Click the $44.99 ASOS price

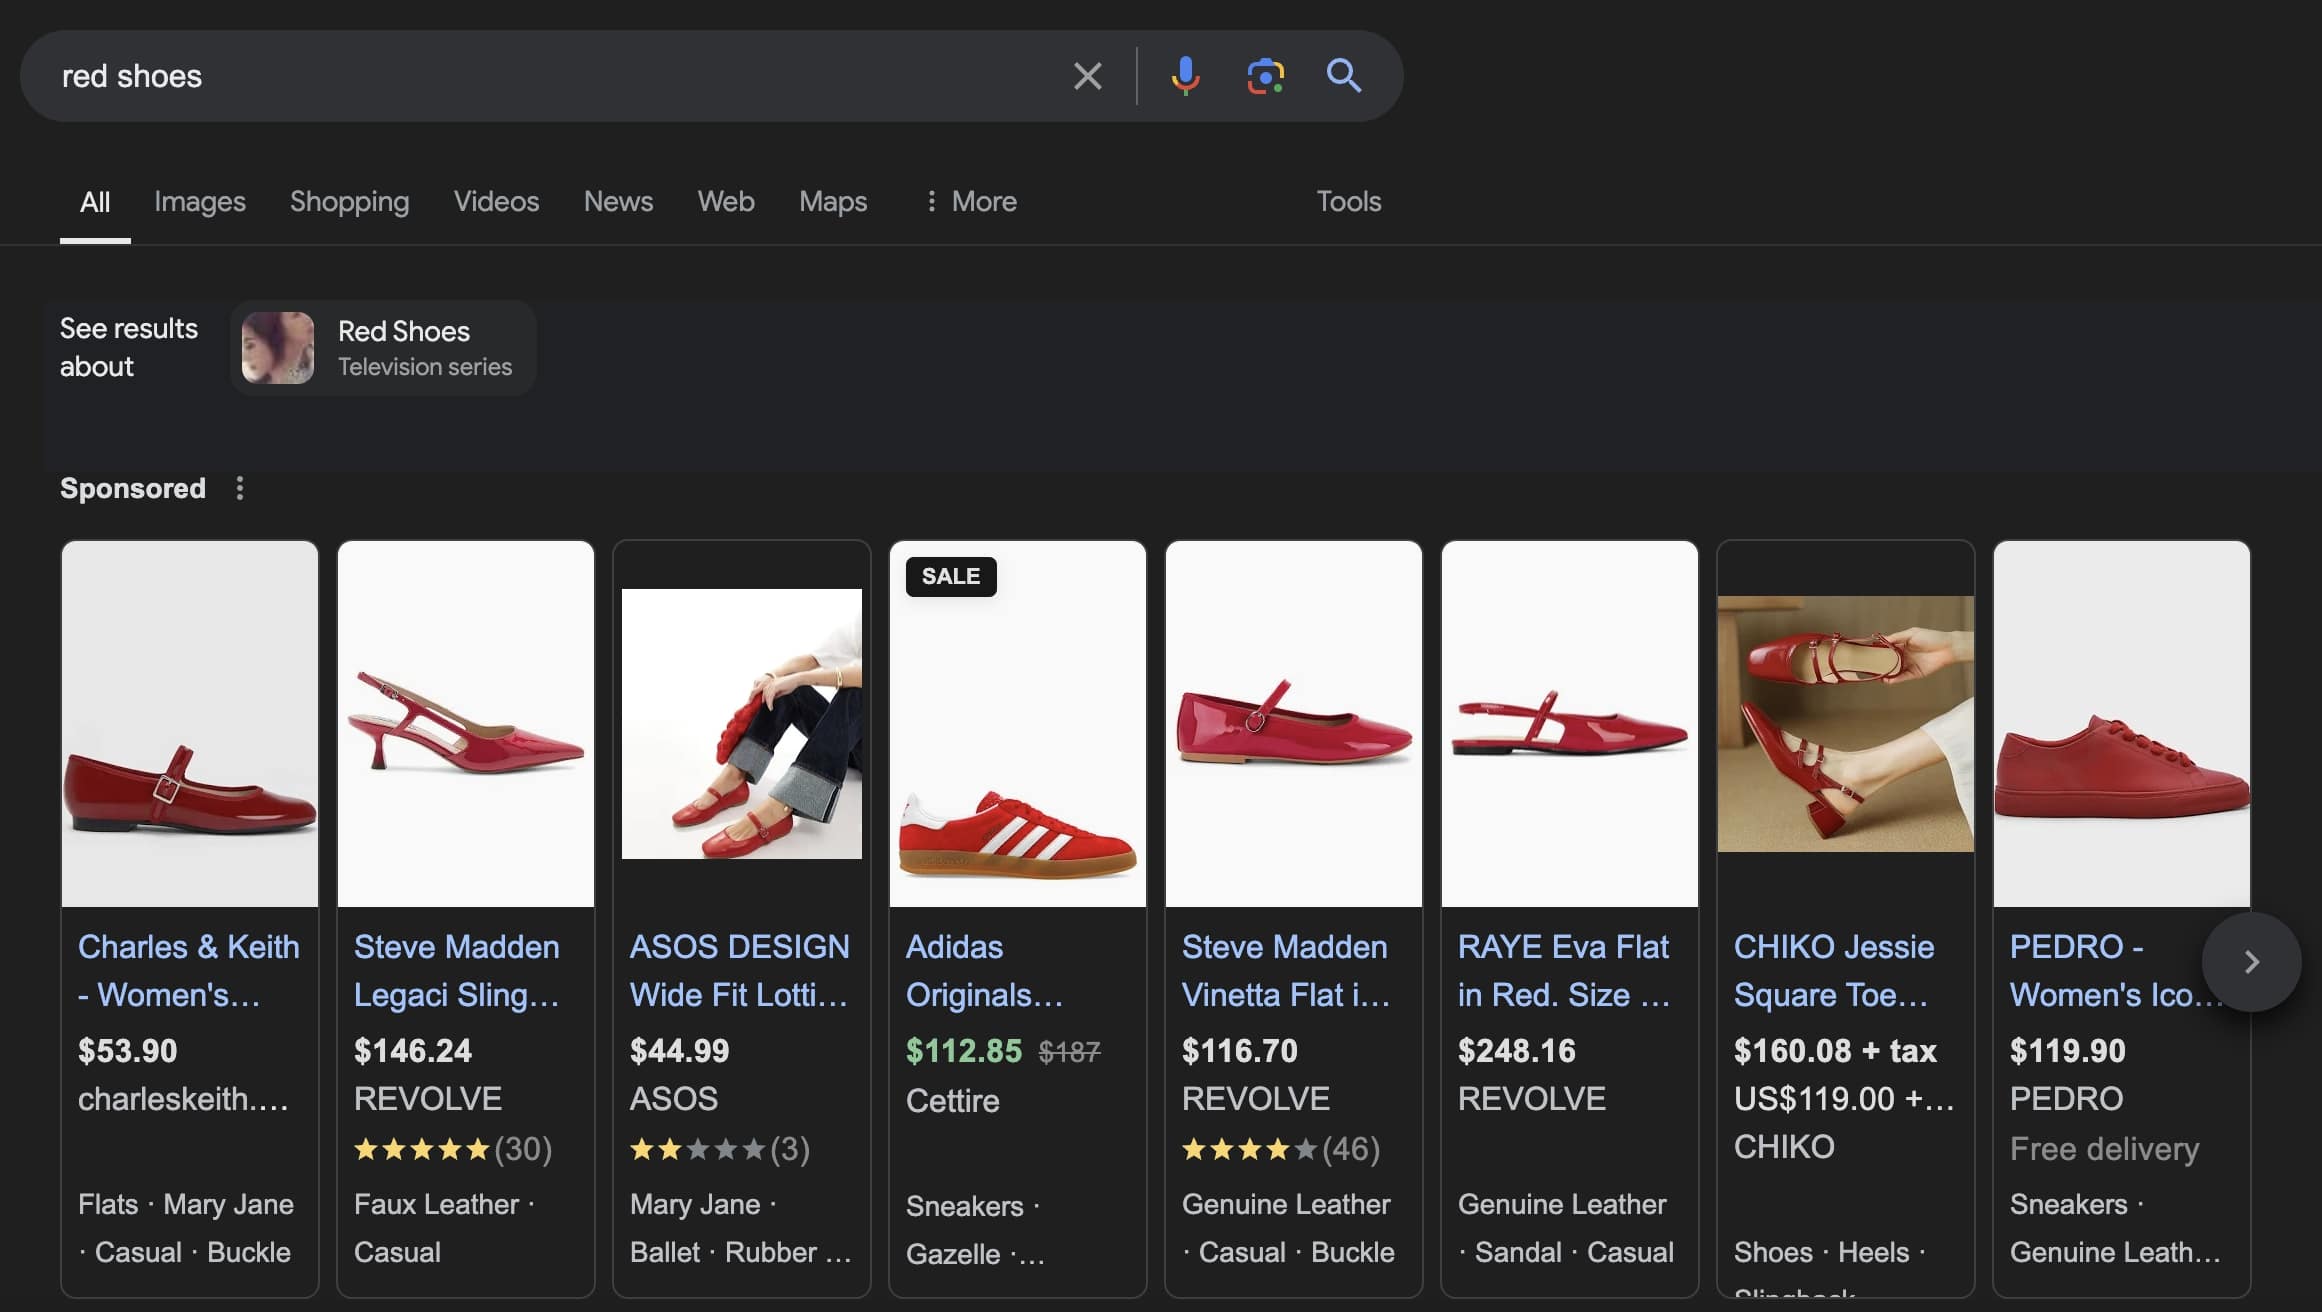pos(680,1051)
